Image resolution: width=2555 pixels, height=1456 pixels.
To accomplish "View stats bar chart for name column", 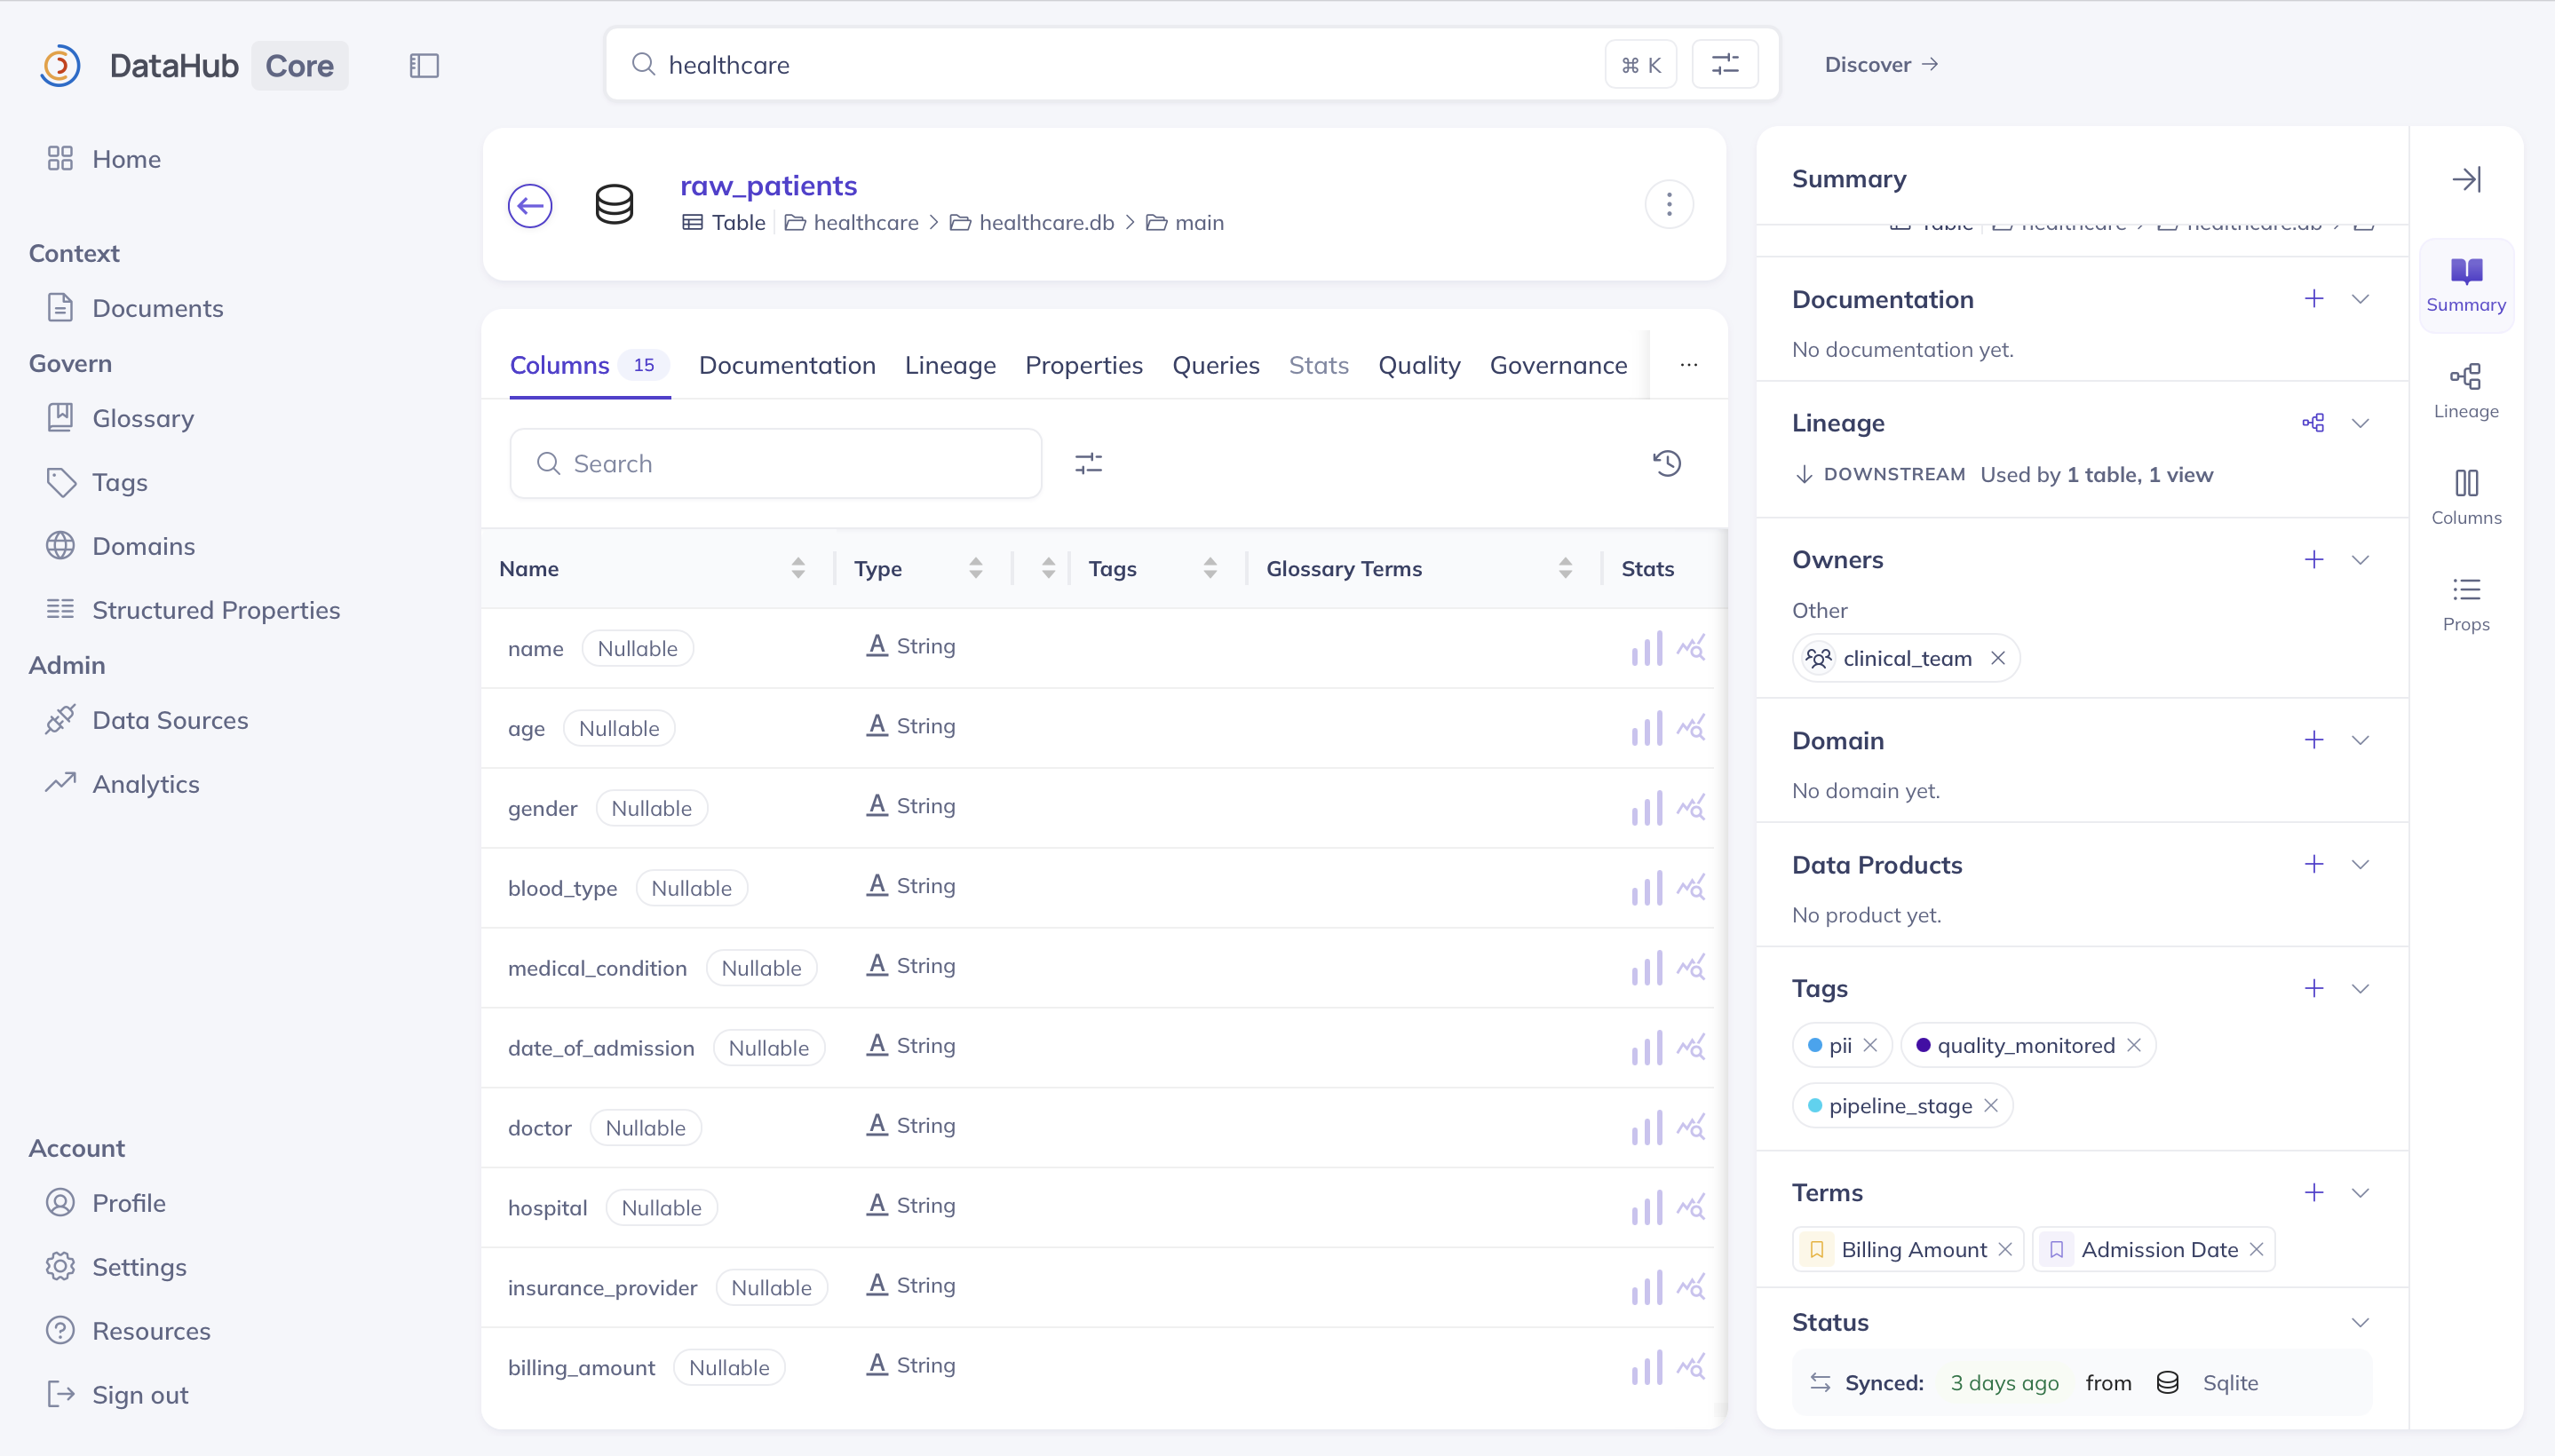I will (x=1647, y=648).
